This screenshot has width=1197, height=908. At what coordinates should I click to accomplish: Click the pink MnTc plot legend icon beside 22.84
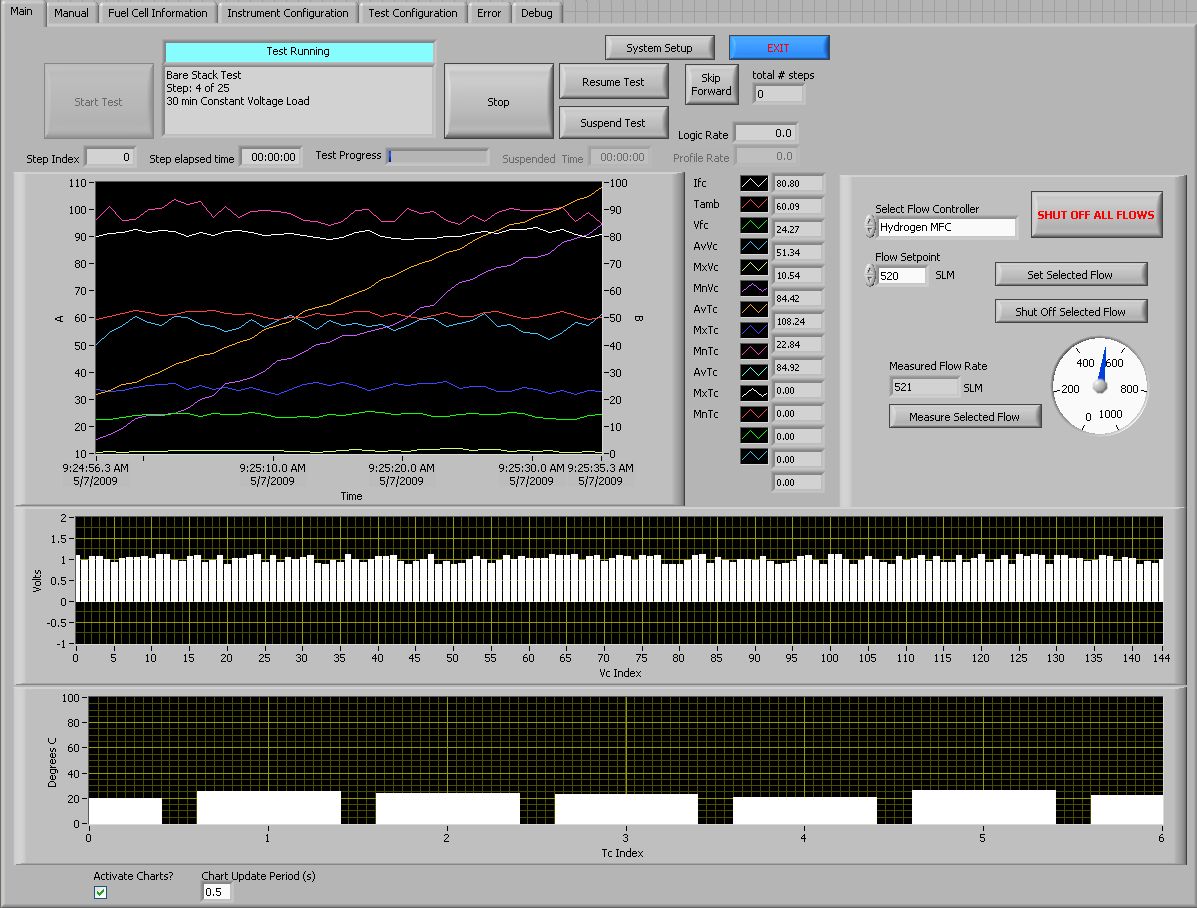[753, 351]
